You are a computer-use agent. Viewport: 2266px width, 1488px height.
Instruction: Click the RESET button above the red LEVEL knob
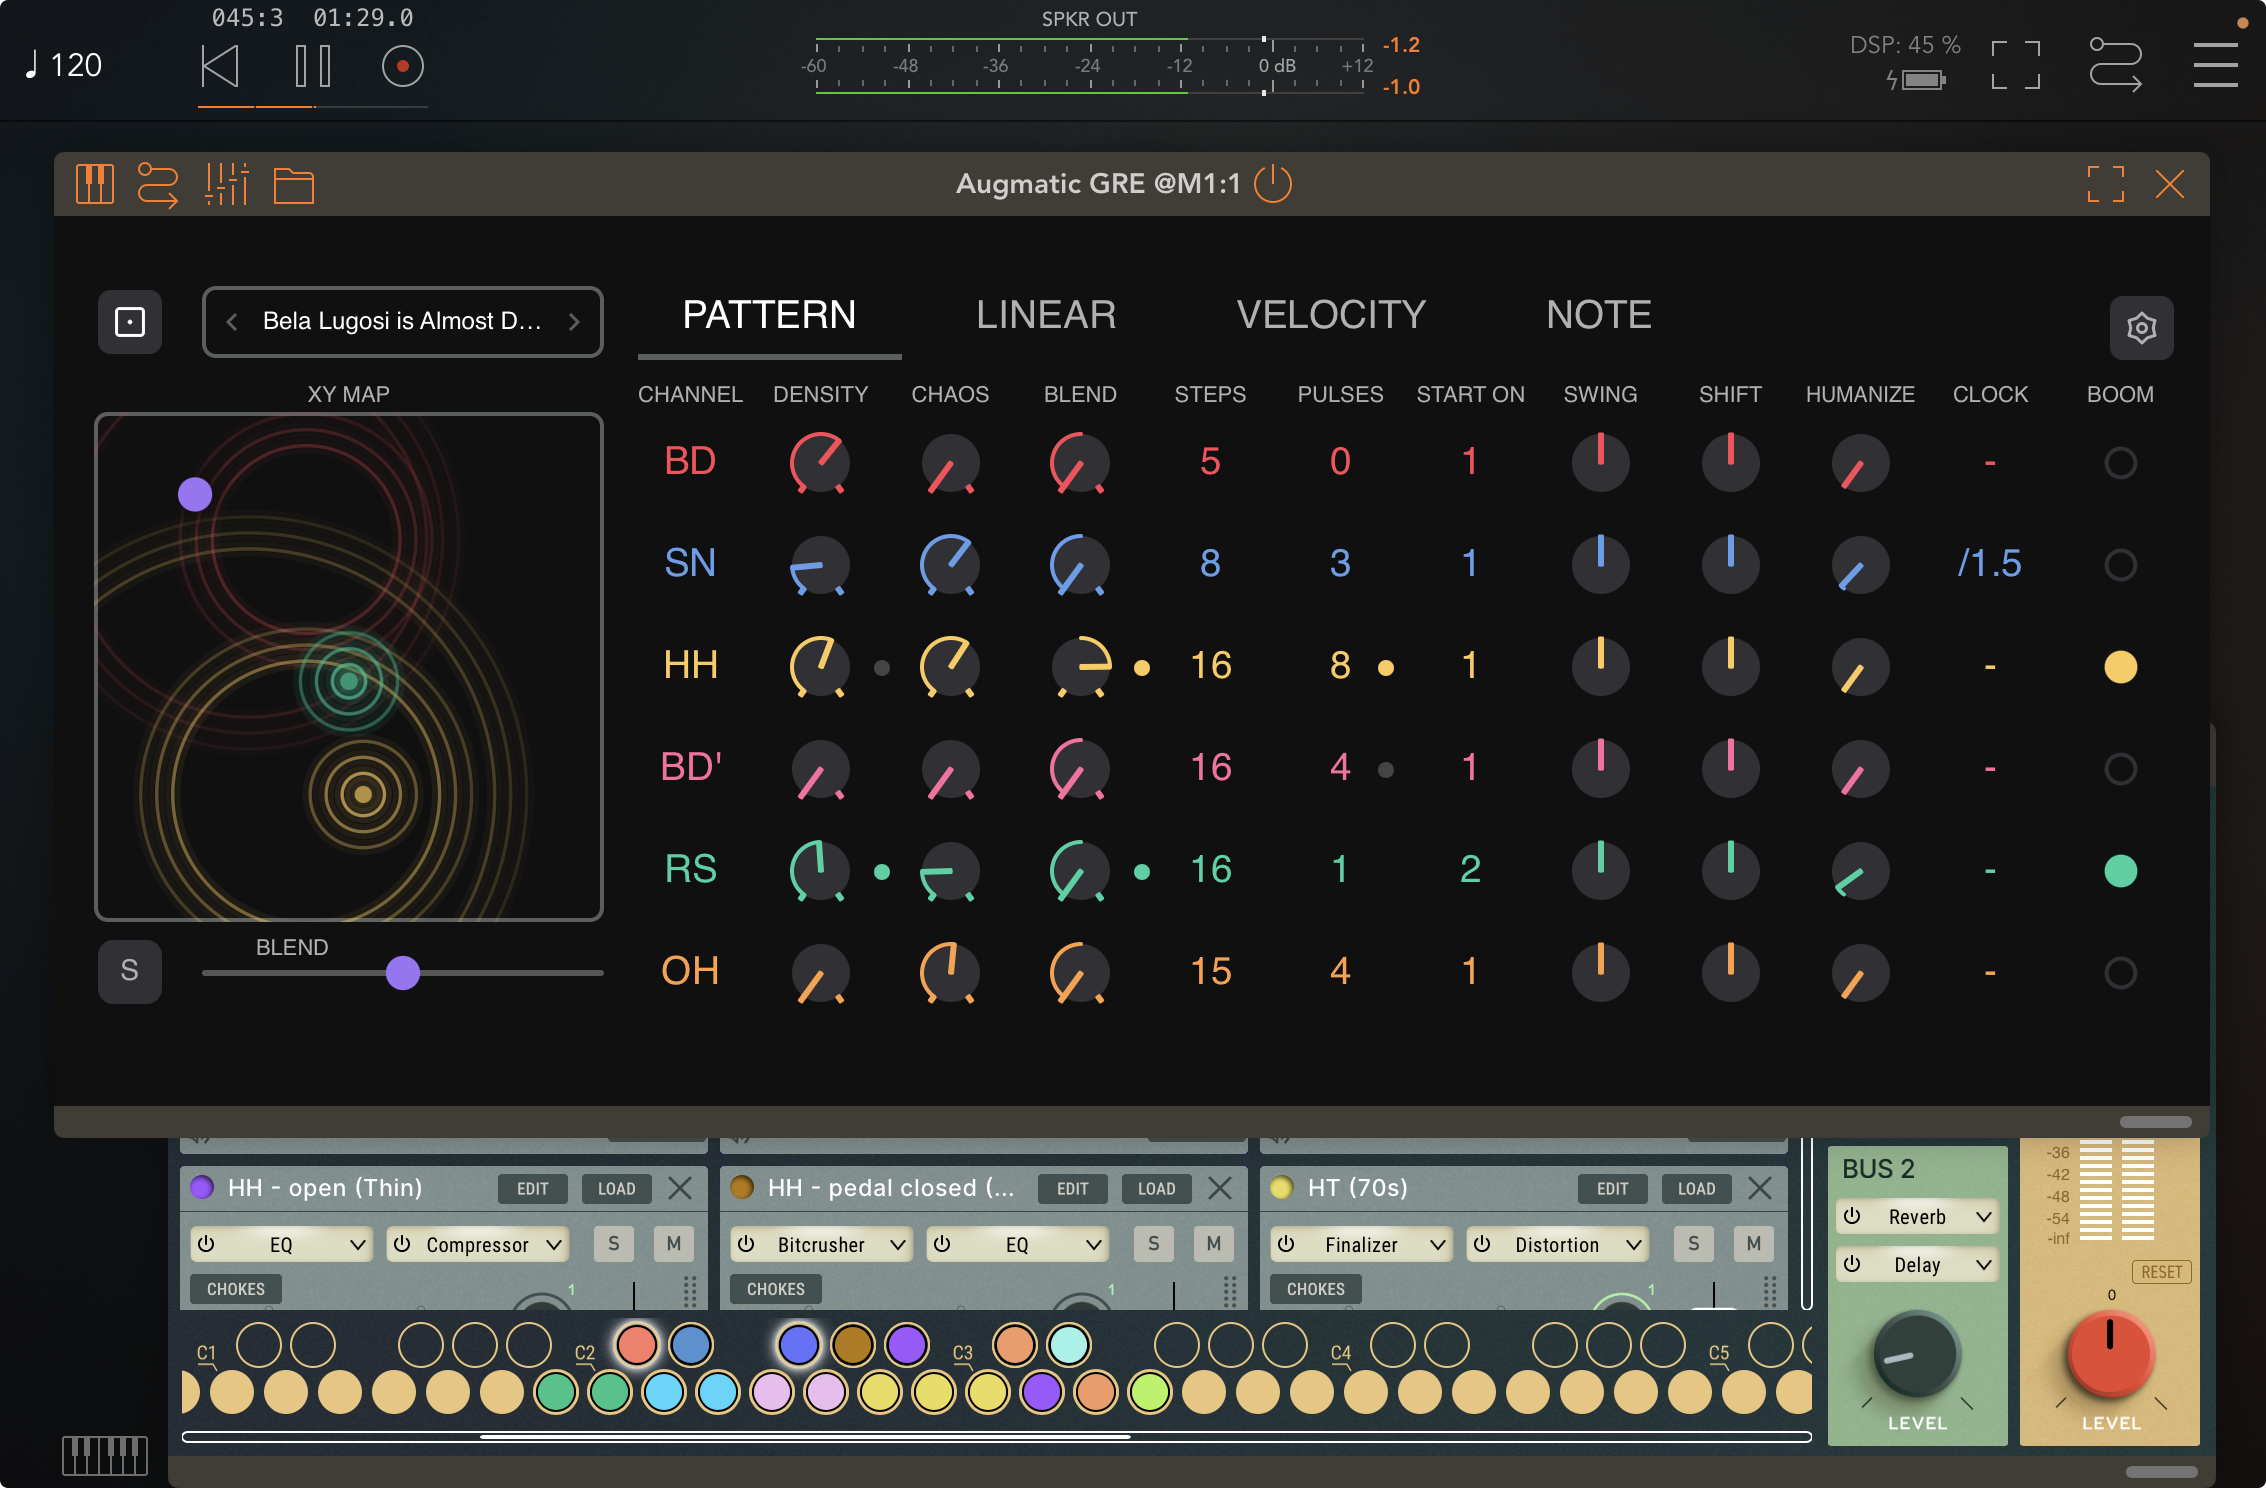[2161, 1272]
